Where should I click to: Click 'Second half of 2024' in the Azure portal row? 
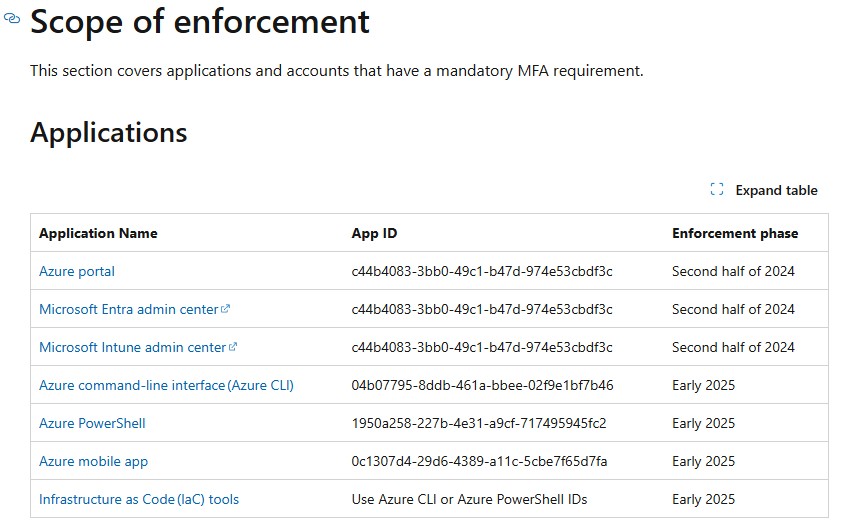pos(733,272)
